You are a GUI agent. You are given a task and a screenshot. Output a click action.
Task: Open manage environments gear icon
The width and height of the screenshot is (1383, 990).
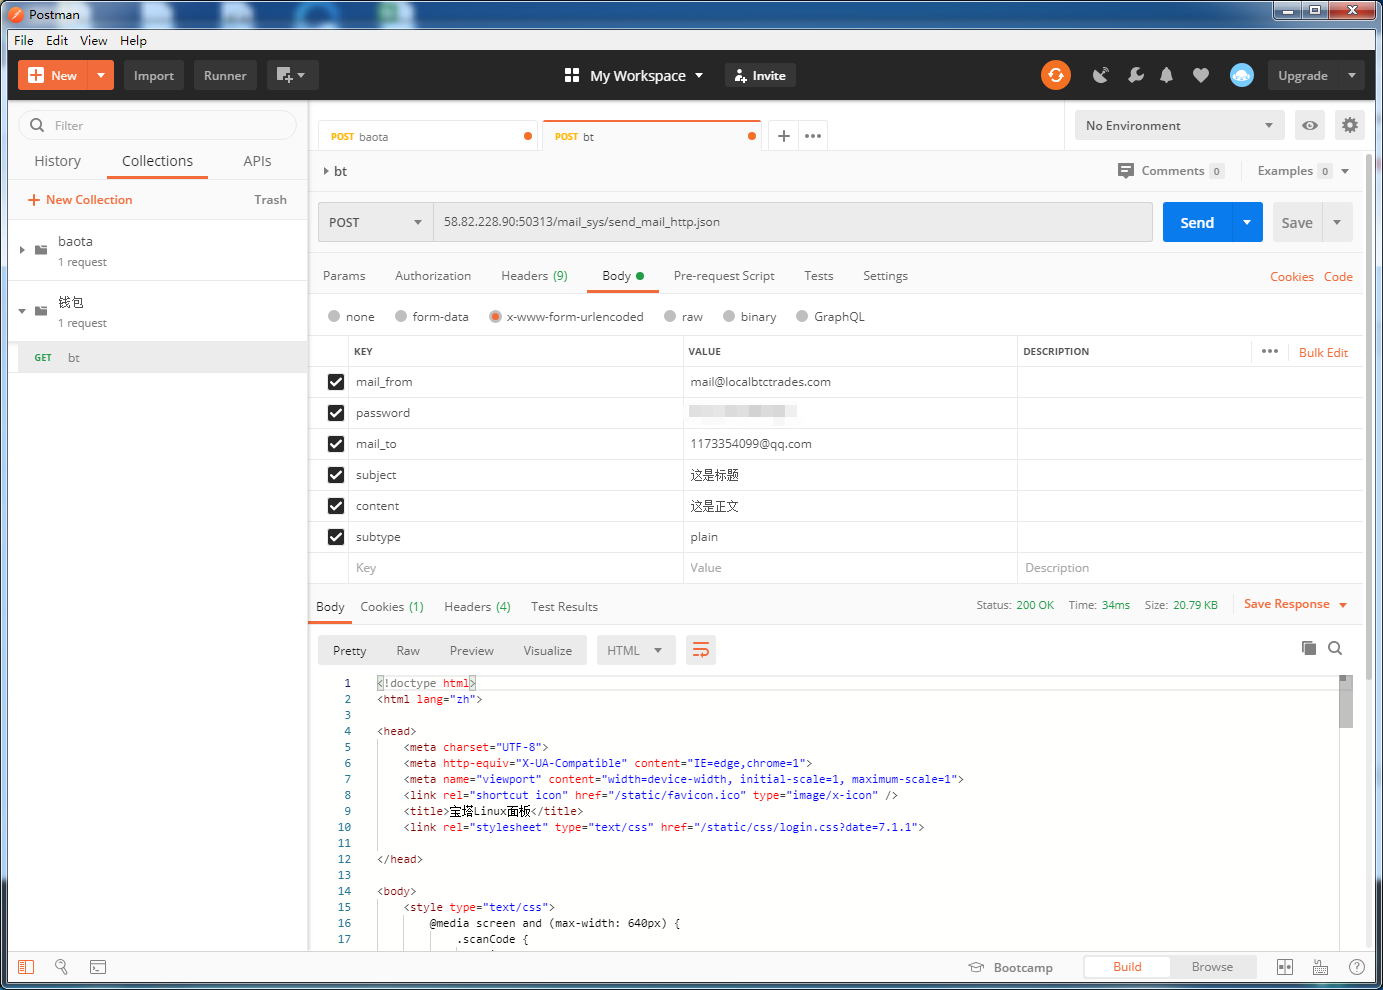pos(1349,125)
